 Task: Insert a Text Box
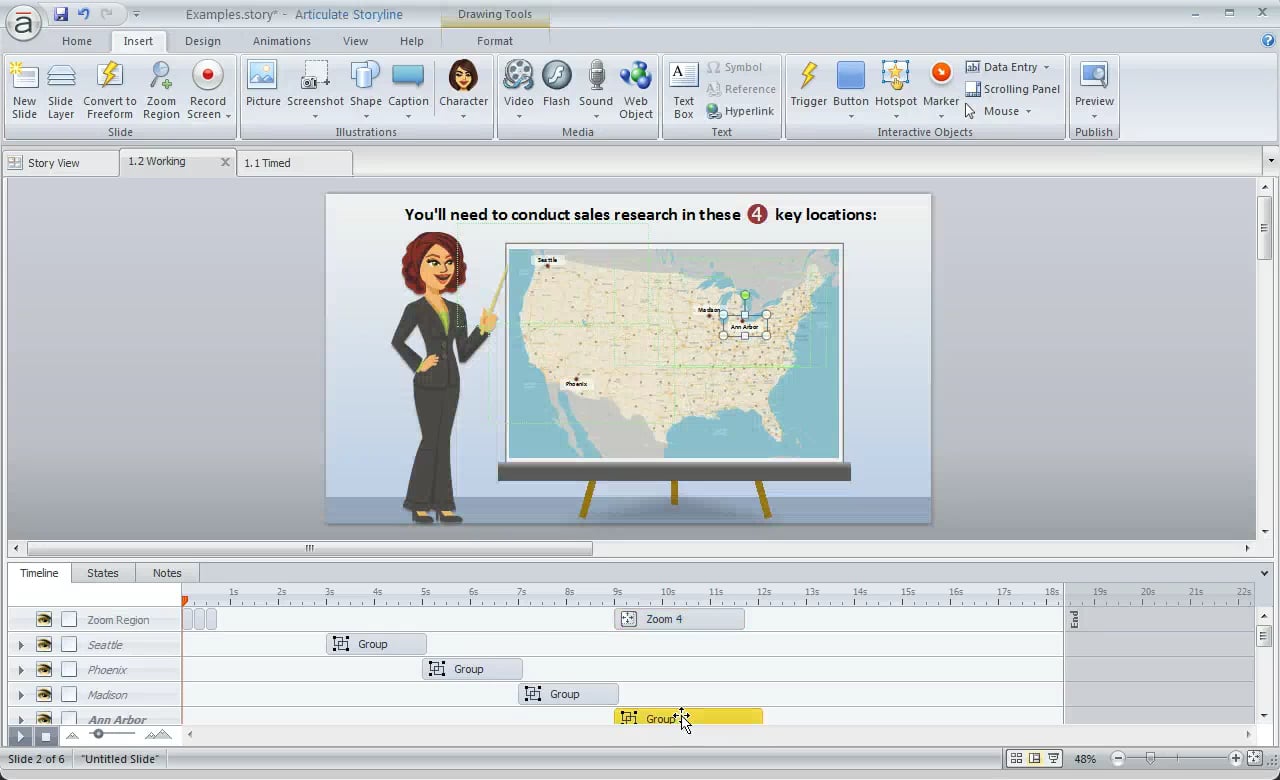point(683,90)
